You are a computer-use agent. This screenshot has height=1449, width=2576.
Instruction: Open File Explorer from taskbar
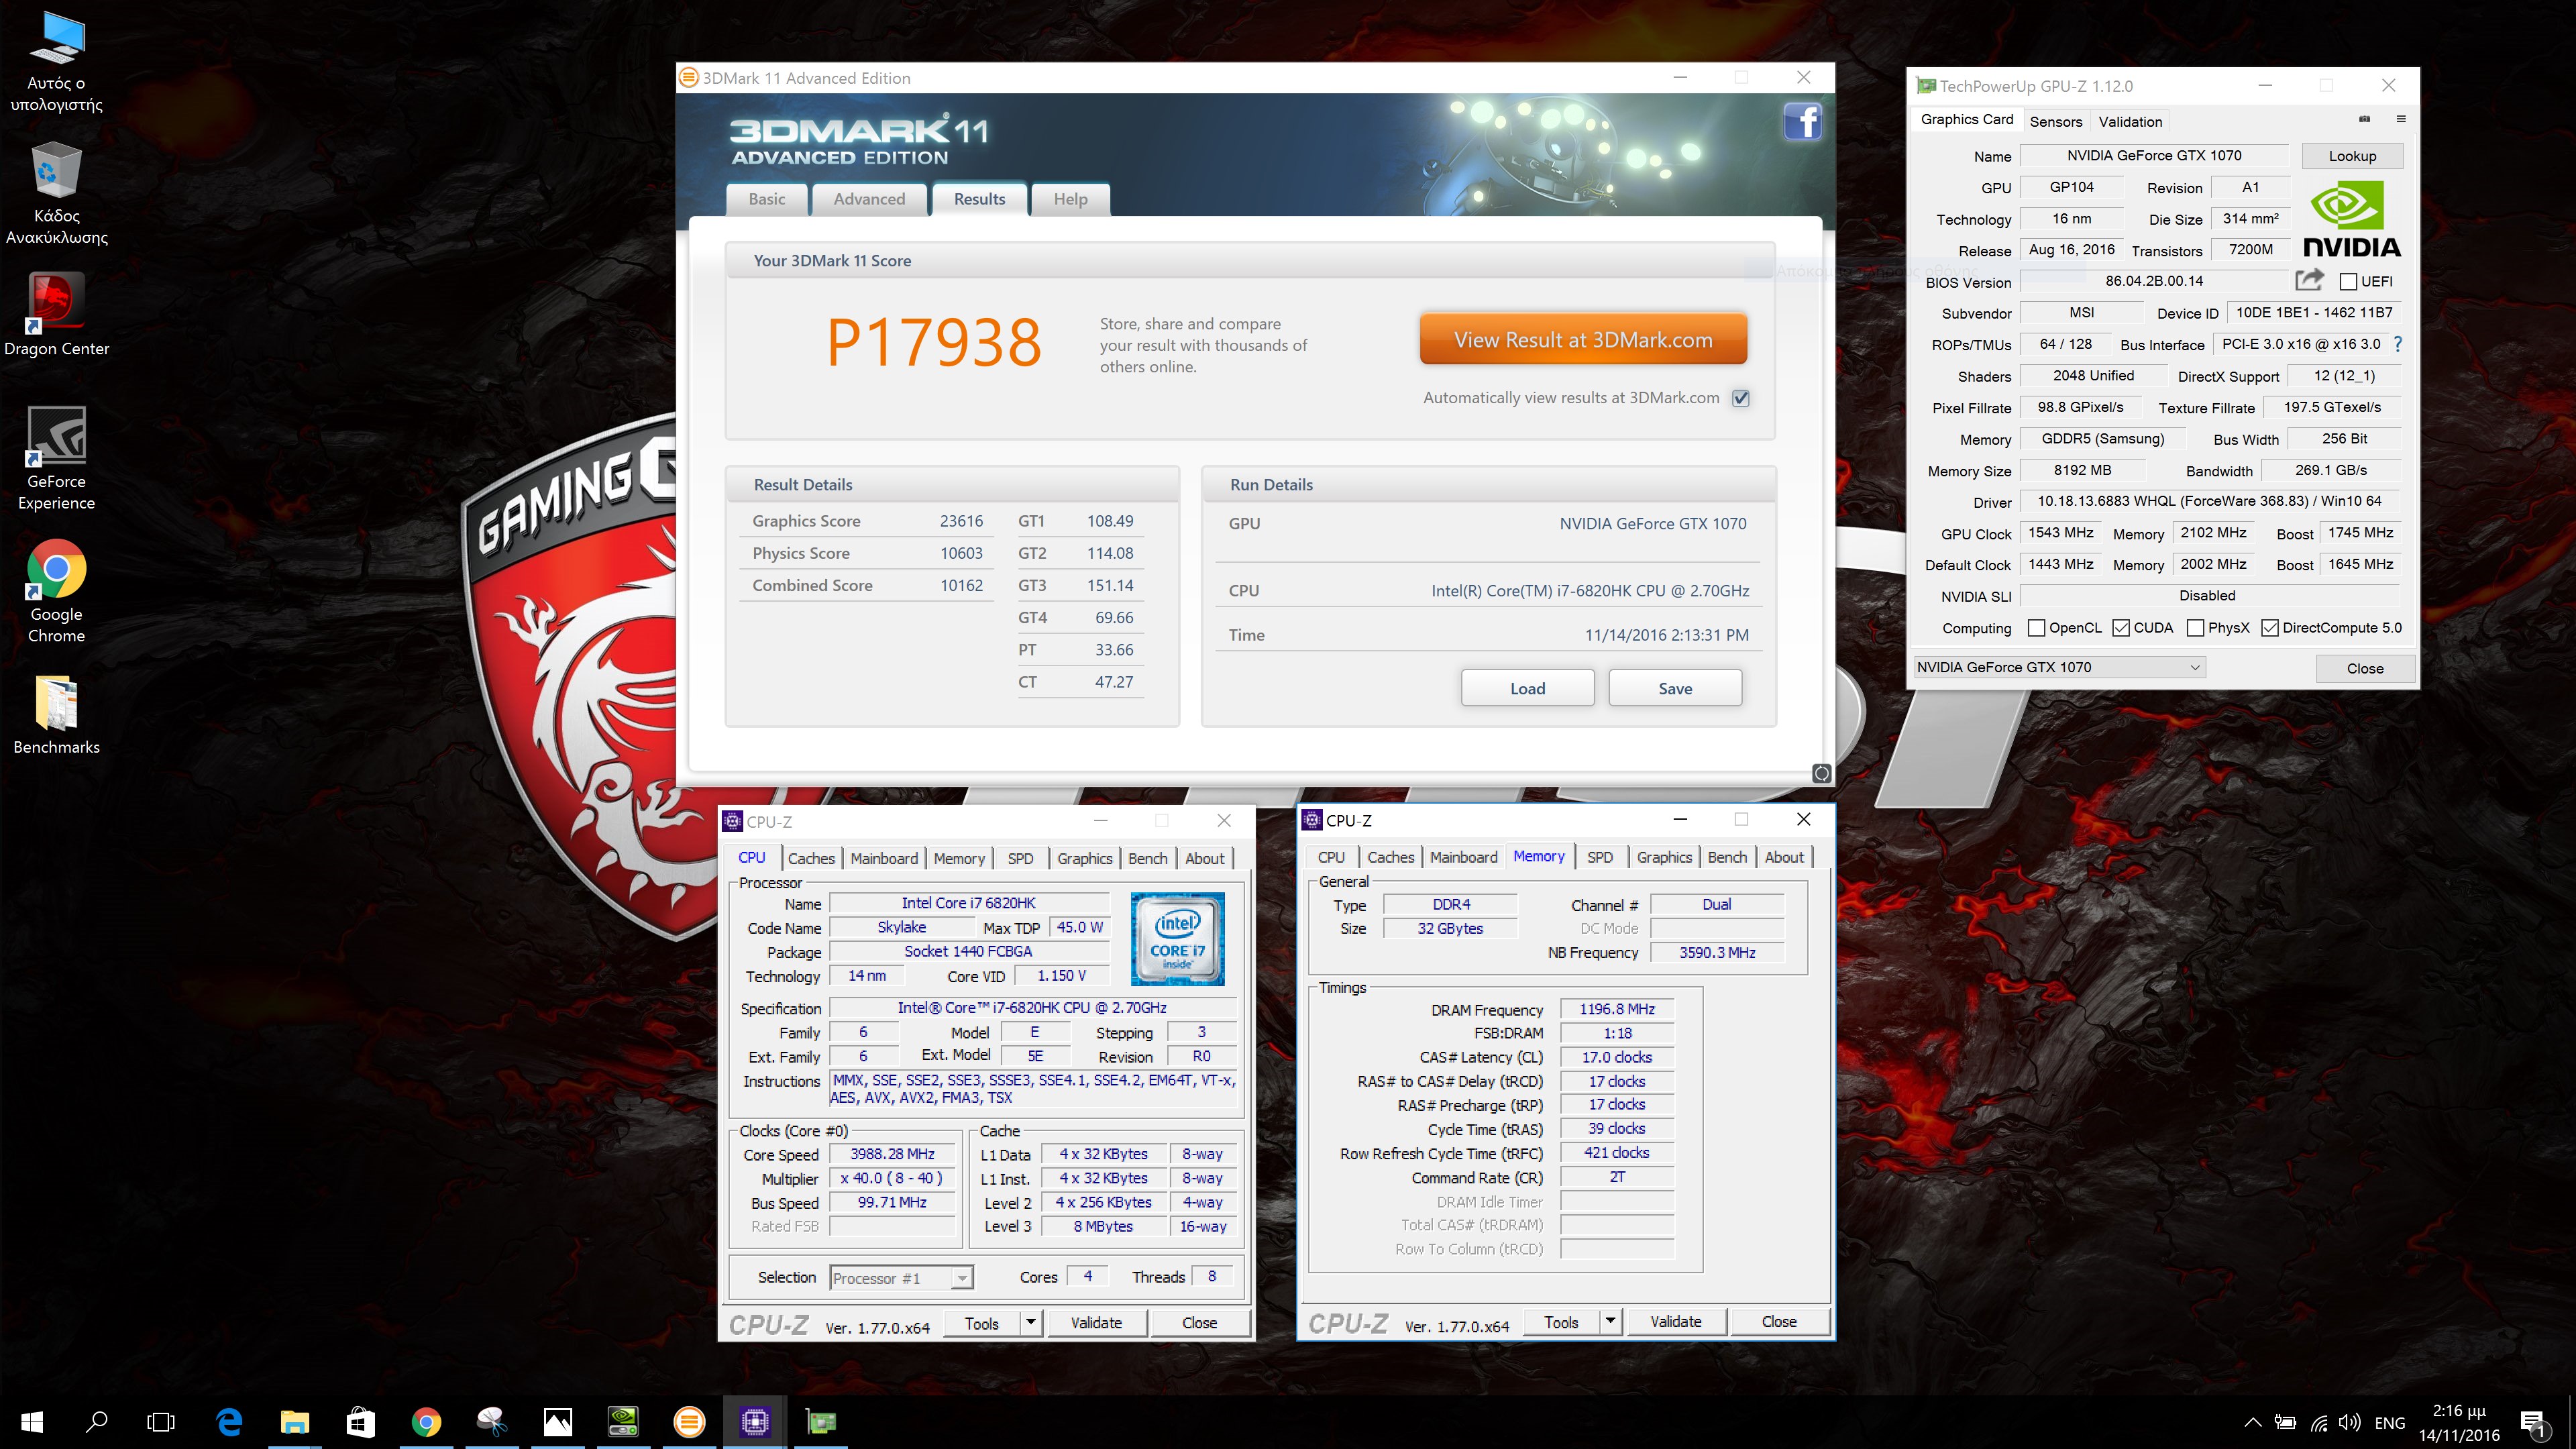click(295, 1422)
